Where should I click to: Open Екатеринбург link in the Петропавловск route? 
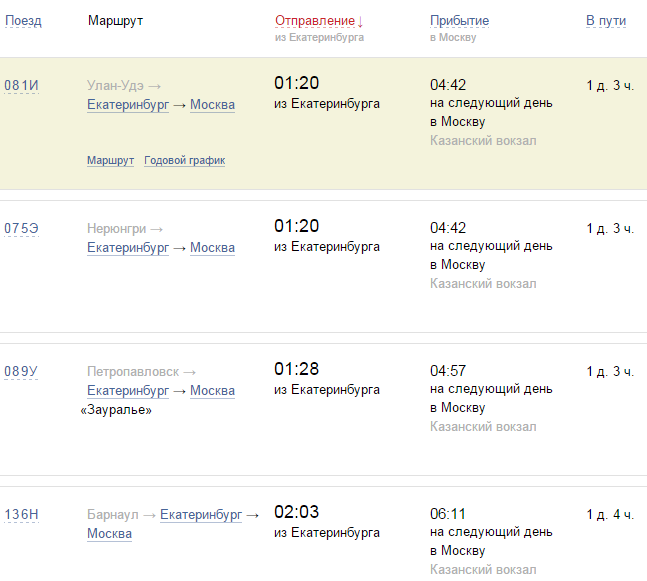(x=128, y=391)
